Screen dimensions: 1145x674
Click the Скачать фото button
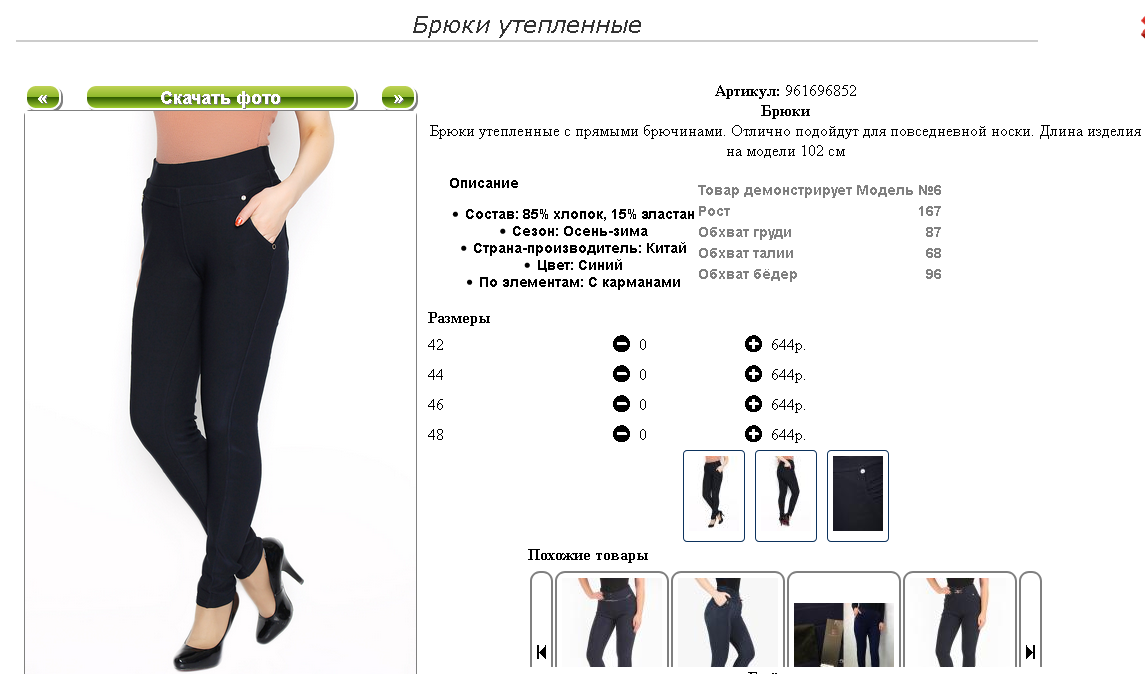tap(221, 98)
